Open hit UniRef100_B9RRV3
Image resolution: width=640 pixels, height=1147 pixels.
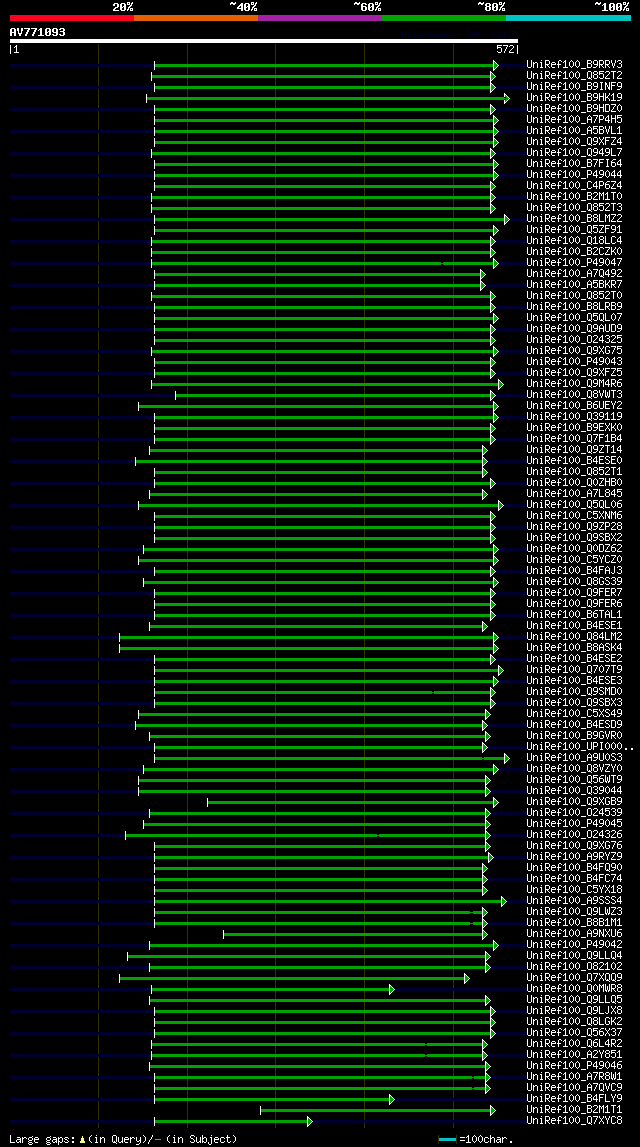(x=574, y=65)
